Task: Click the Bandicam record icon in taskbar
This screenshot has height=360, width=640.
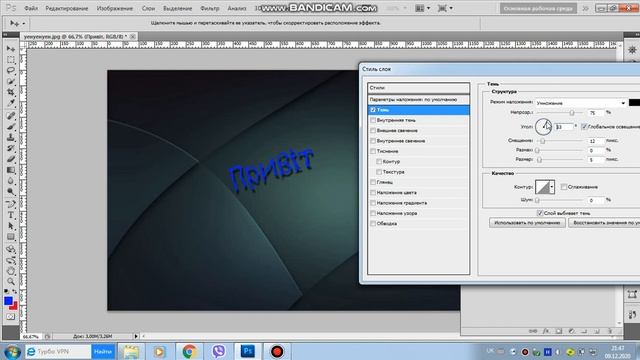Action: [277, 351]
